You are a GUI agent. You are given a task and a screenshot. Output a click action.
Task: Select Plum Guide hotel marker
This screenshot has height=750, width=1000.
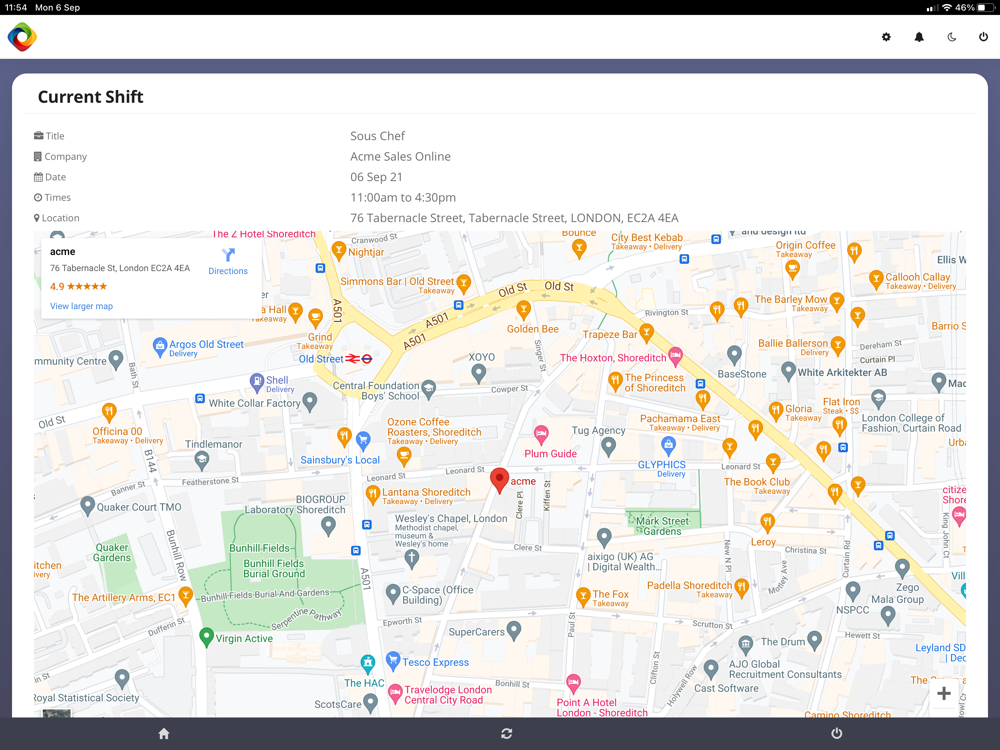click(541, 435)
